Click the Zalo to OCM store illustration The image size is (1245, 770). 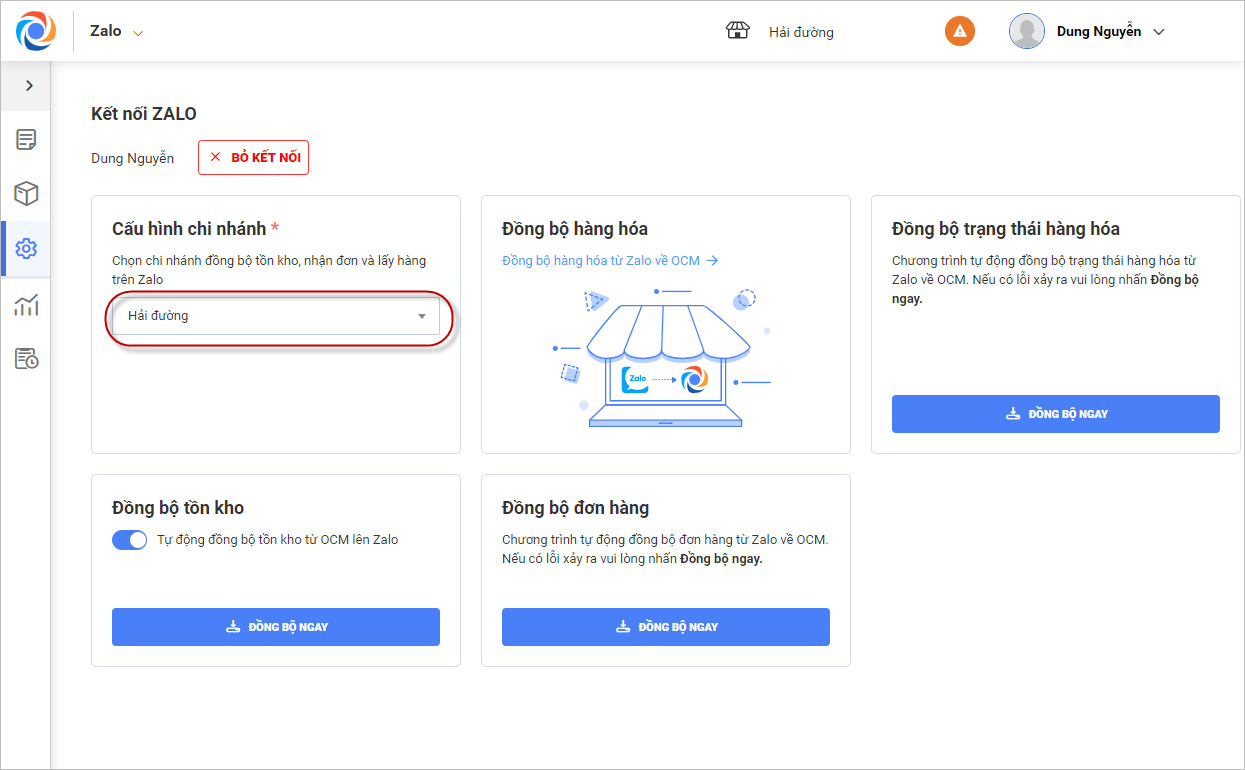pyautogui.click(x=666, y=360)
